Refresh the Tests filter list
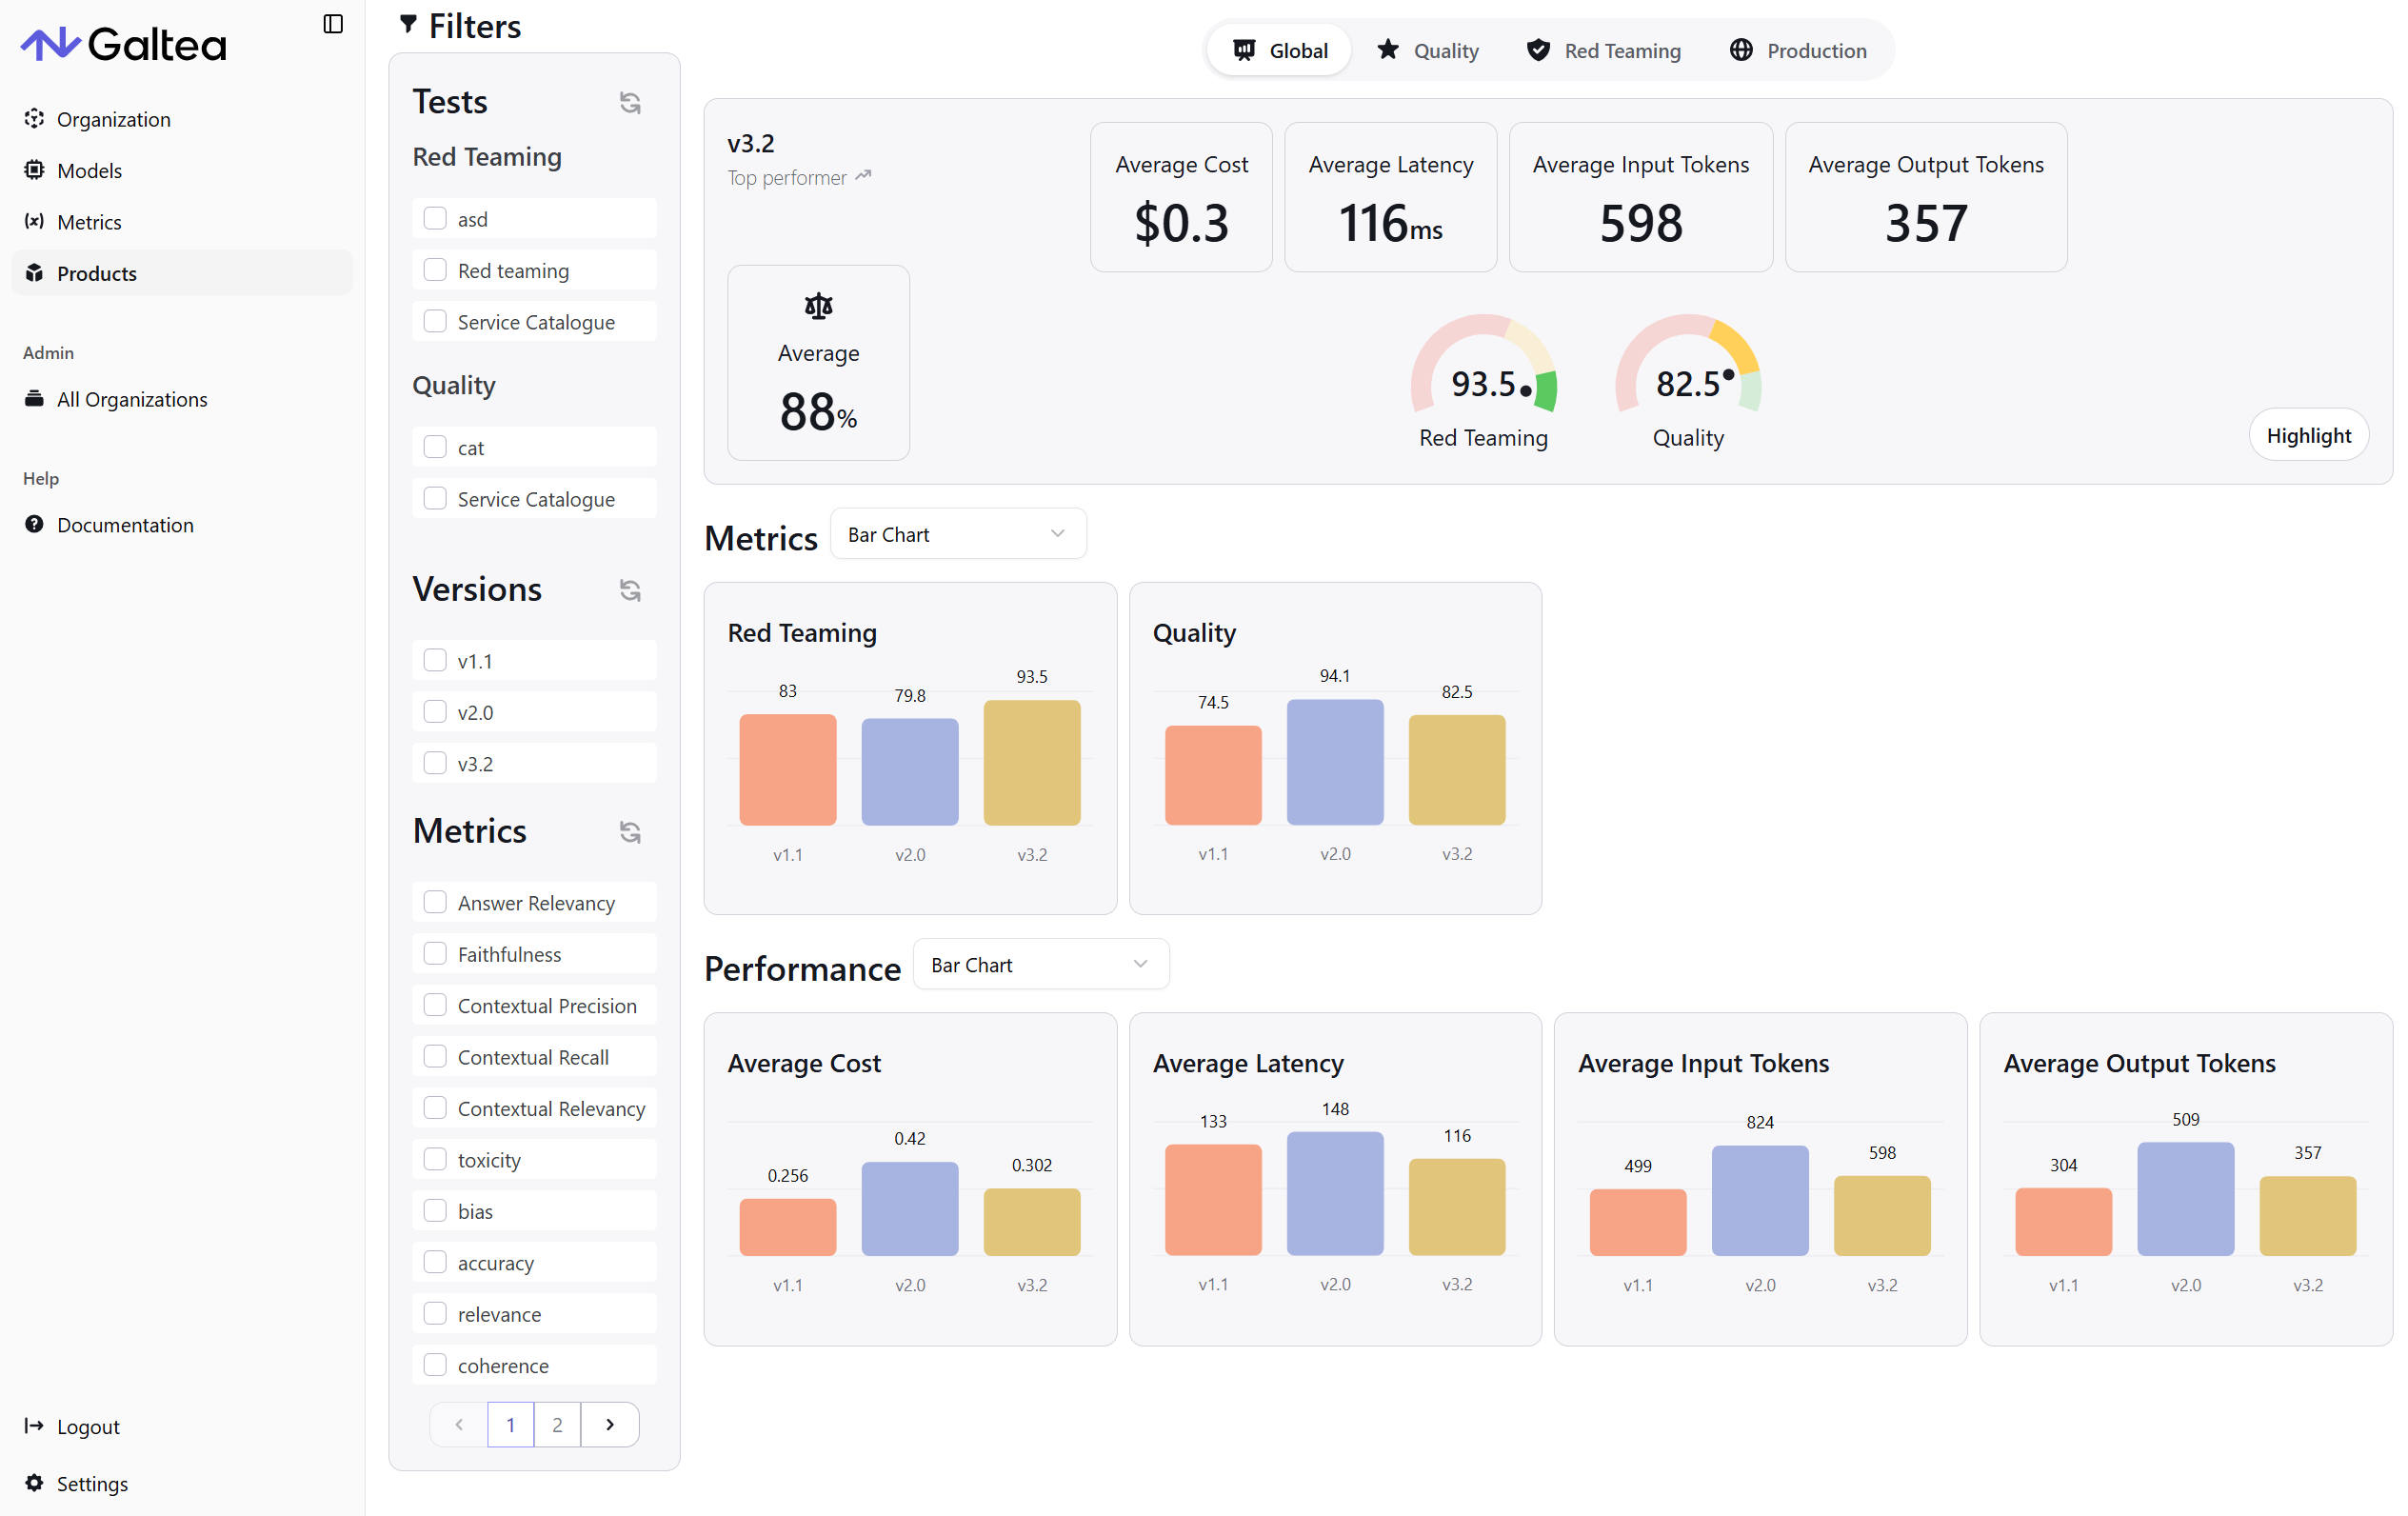This screenshot has width=2408, height=1516. pos(630,101)
